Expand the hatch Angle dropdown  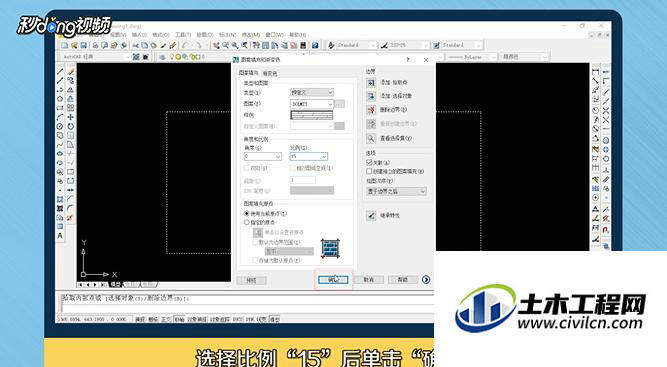[x=263, y=156]
